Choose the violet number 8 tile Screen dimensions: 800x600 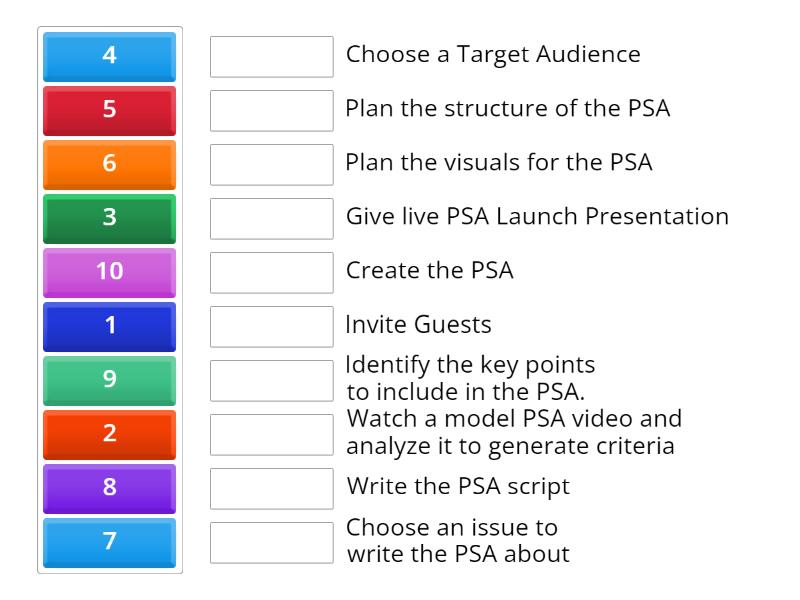point(108,488)
